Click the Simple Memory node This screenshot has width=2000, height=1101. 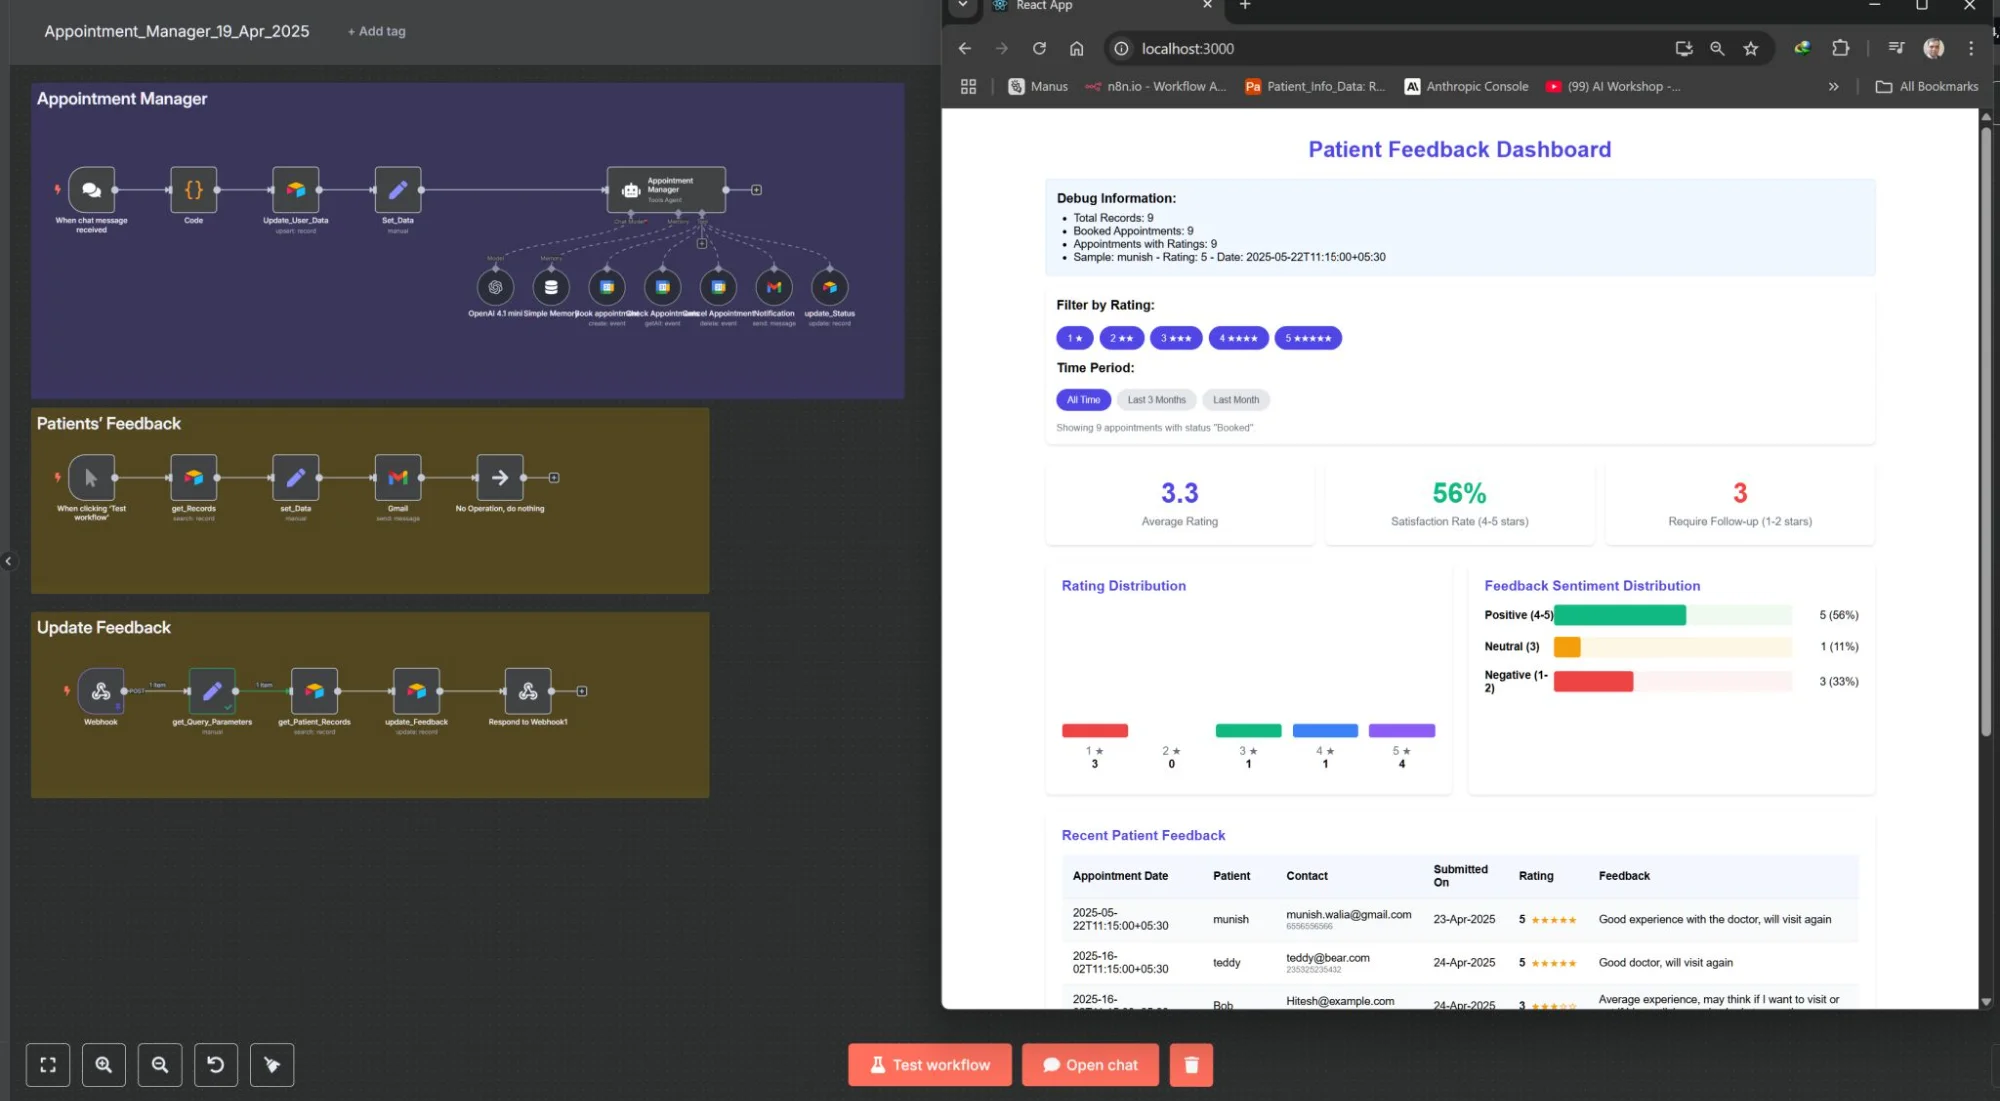point(551,288)
